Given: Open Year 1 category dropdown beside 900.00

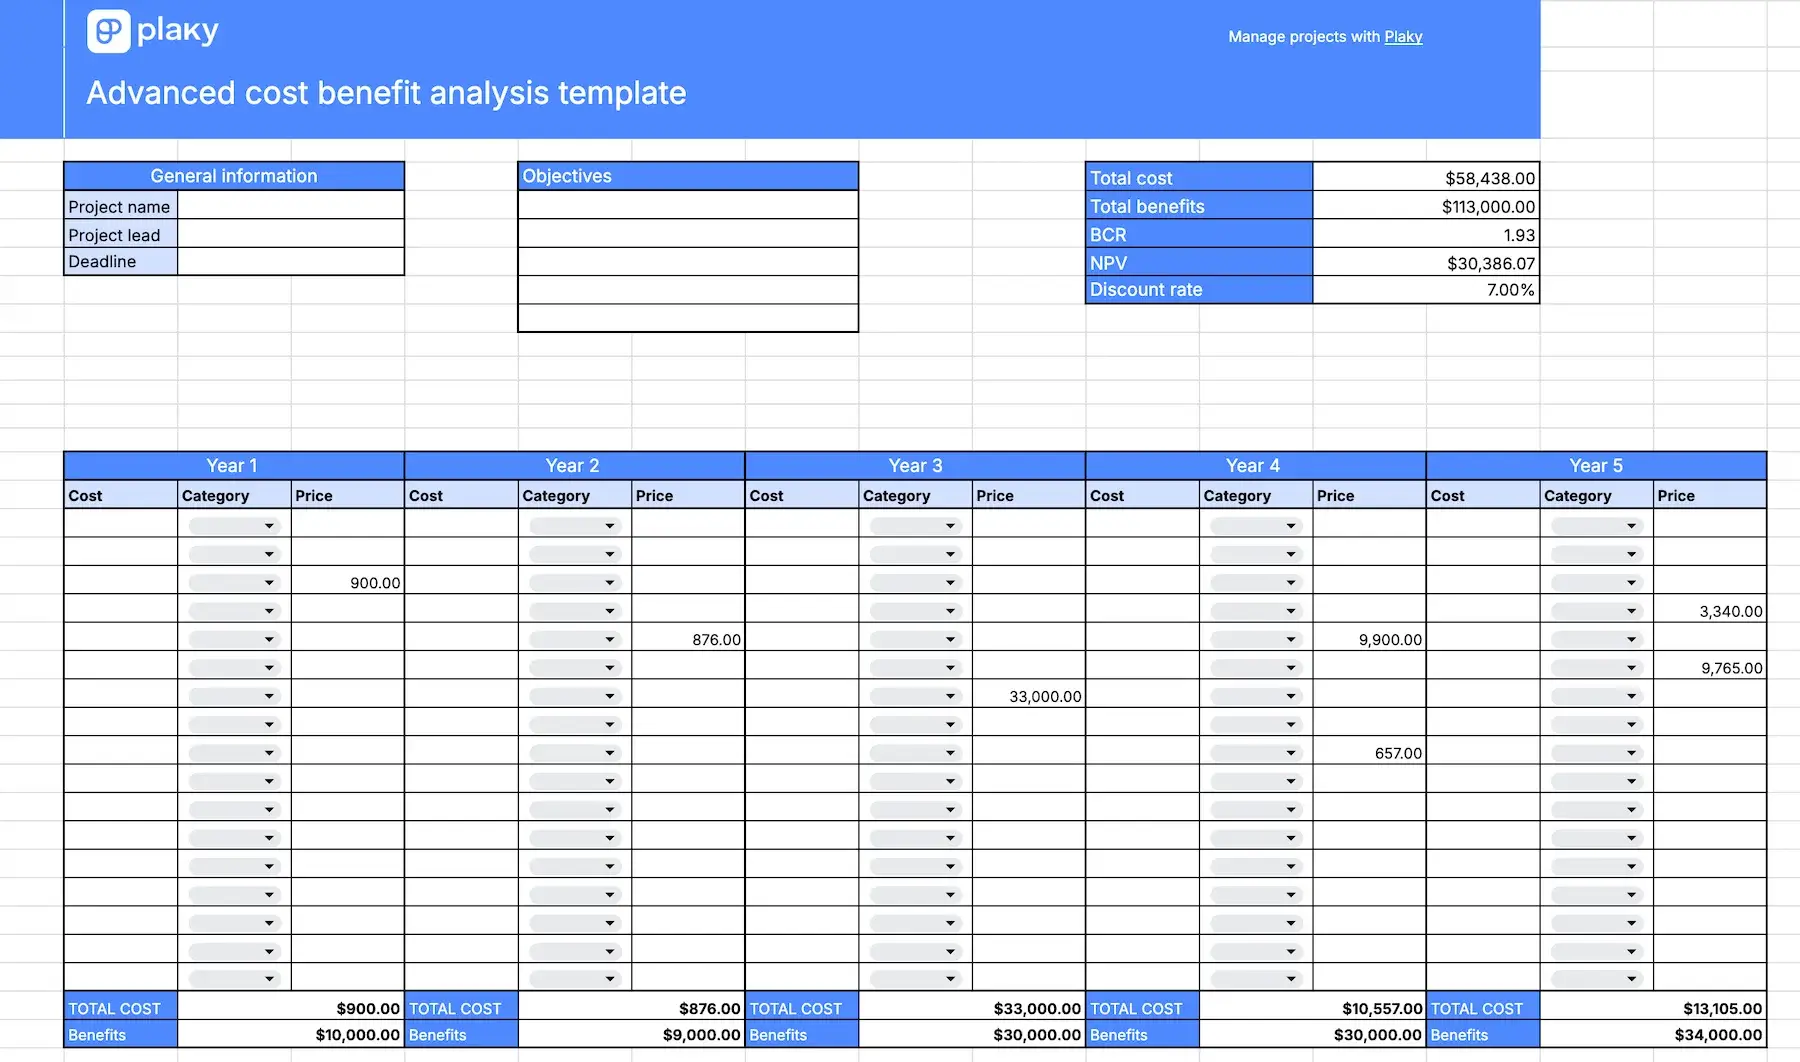Looking at the screenshot, I should click(x=233, y=582).
